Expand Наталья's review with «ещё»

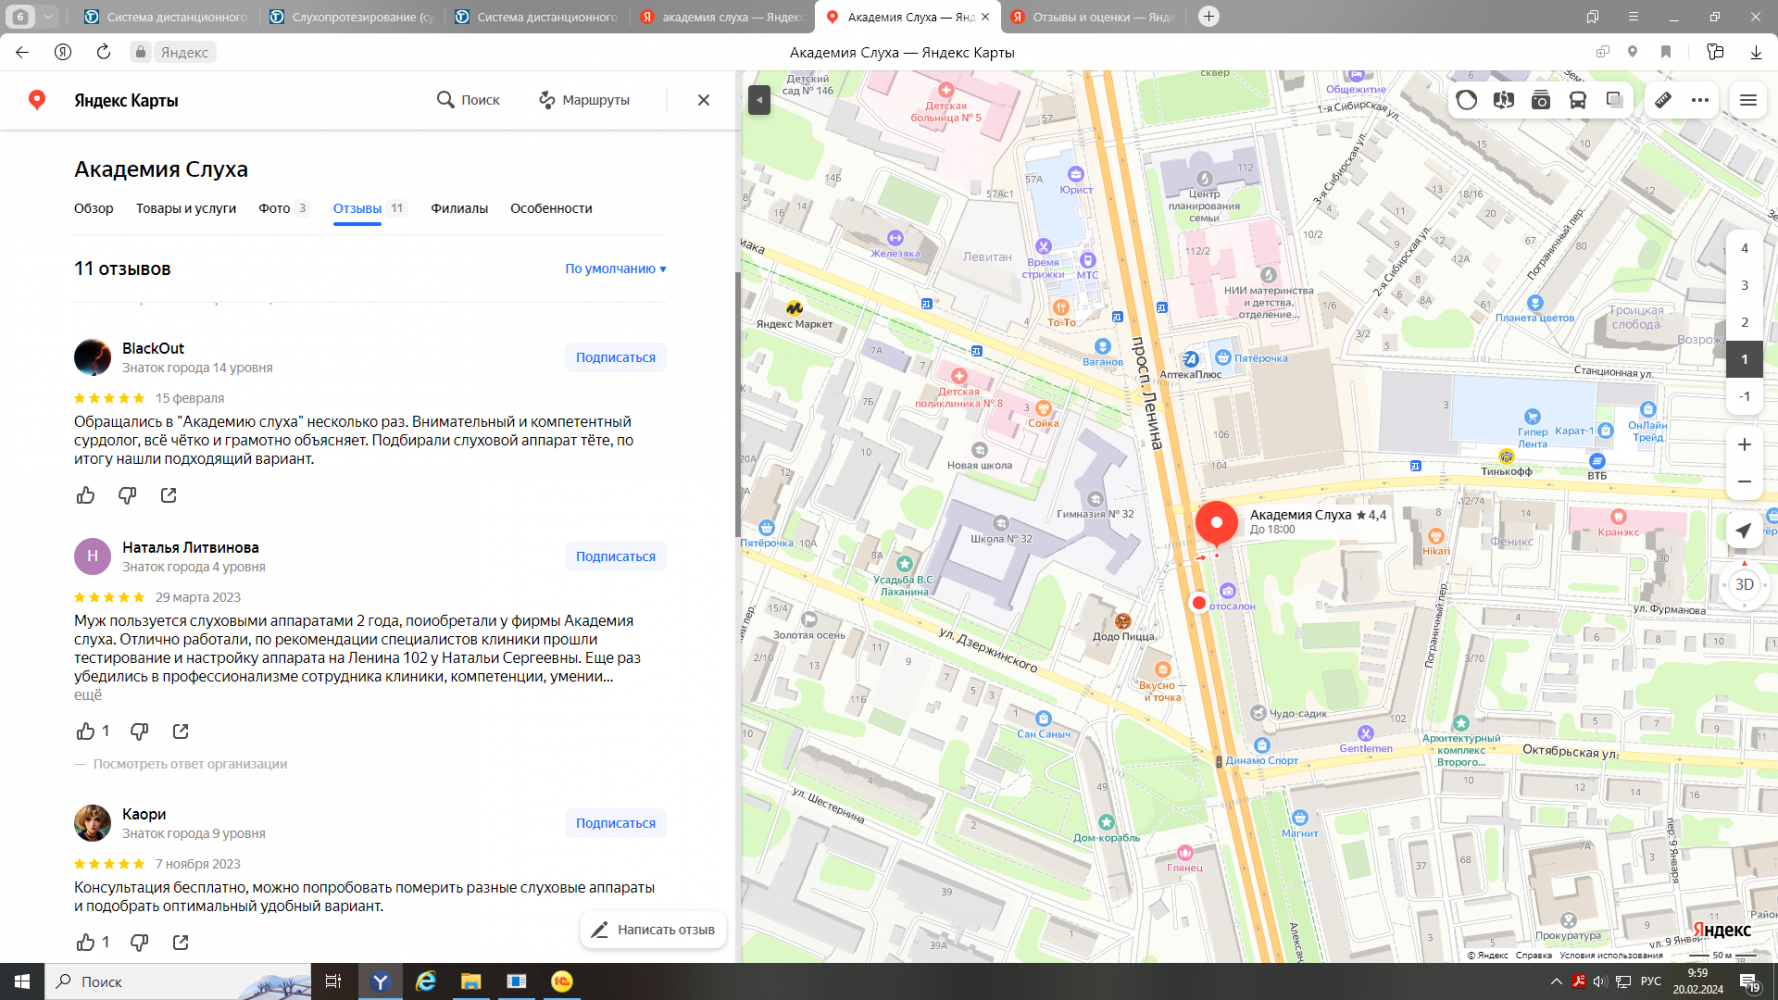[88, 694]
